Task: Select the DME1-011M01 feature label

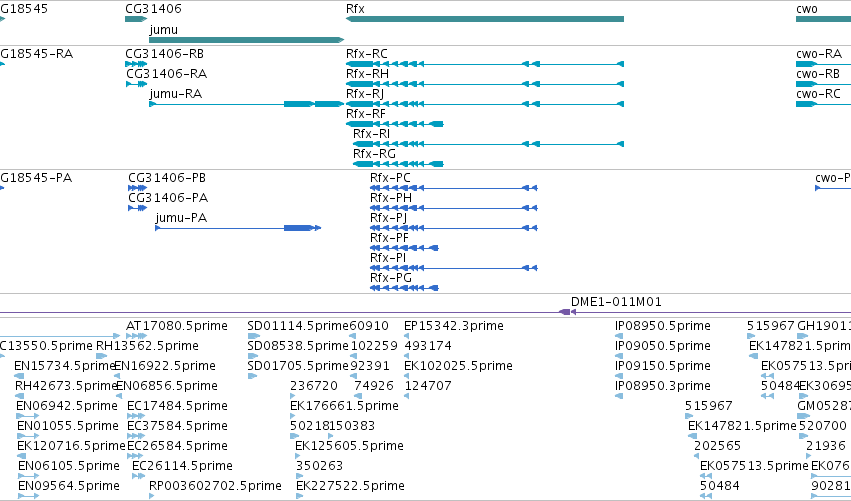Action: (616, 302)
